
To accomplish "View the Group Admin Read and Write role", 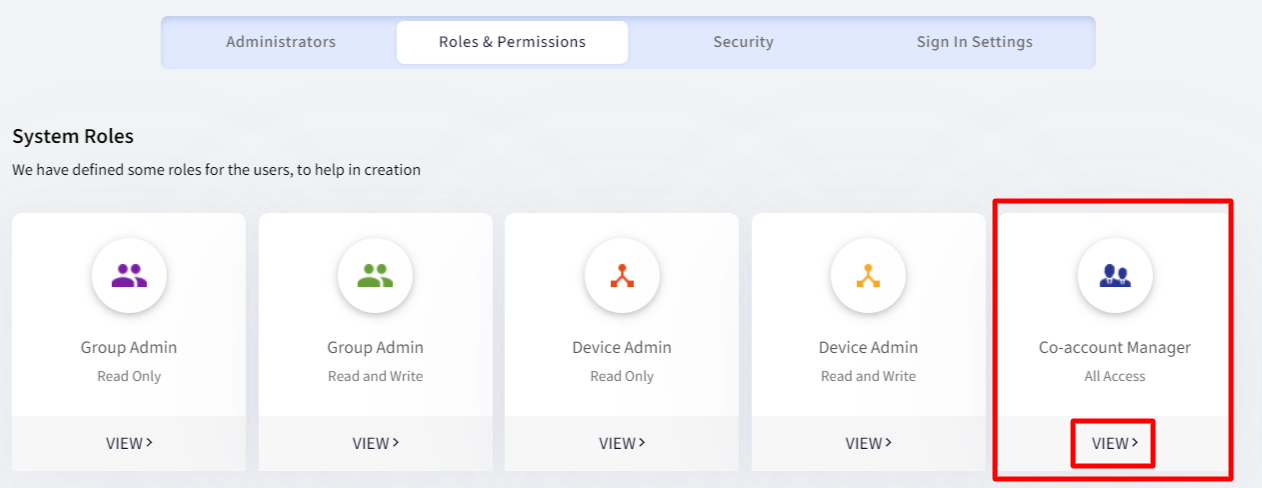I will 375,443.
